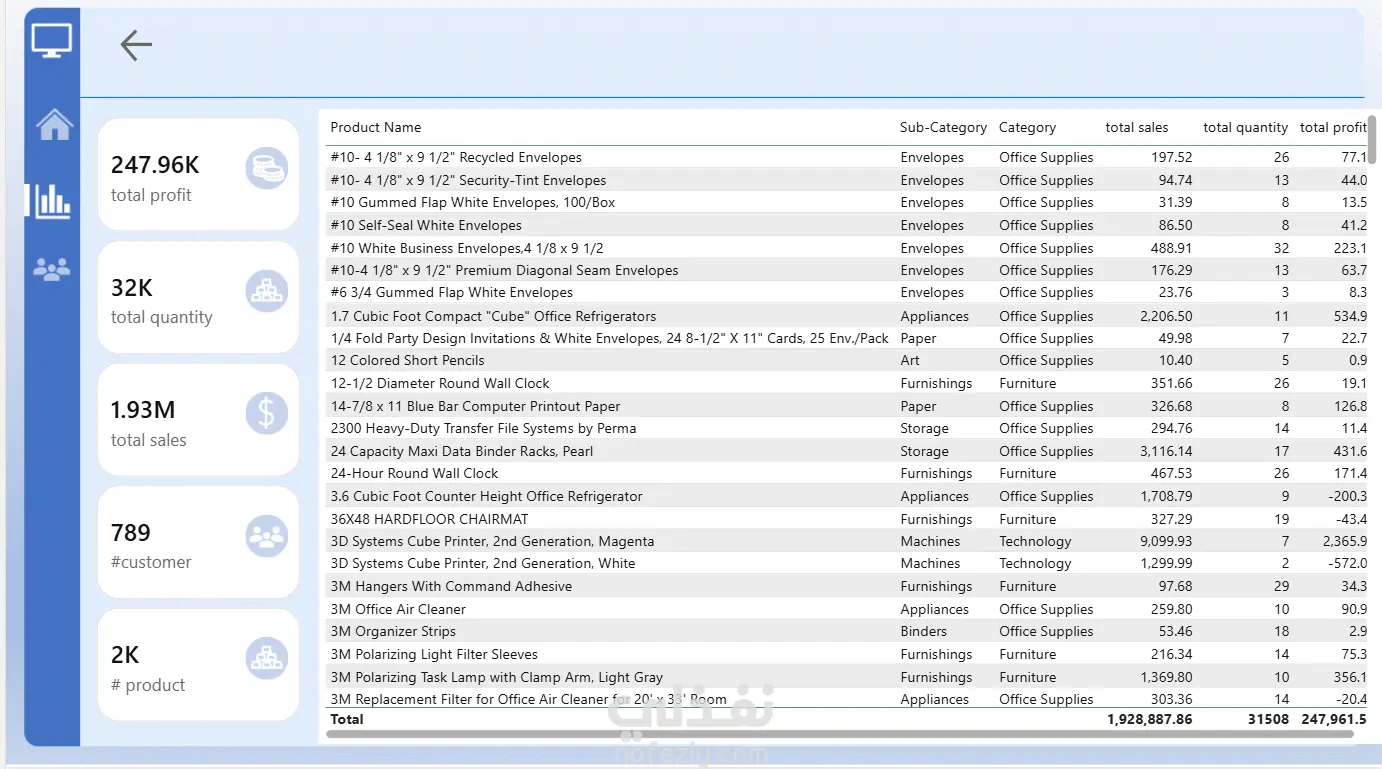Sort table by Product Name column header
The image size is (1382, 769).
[376, 127]
